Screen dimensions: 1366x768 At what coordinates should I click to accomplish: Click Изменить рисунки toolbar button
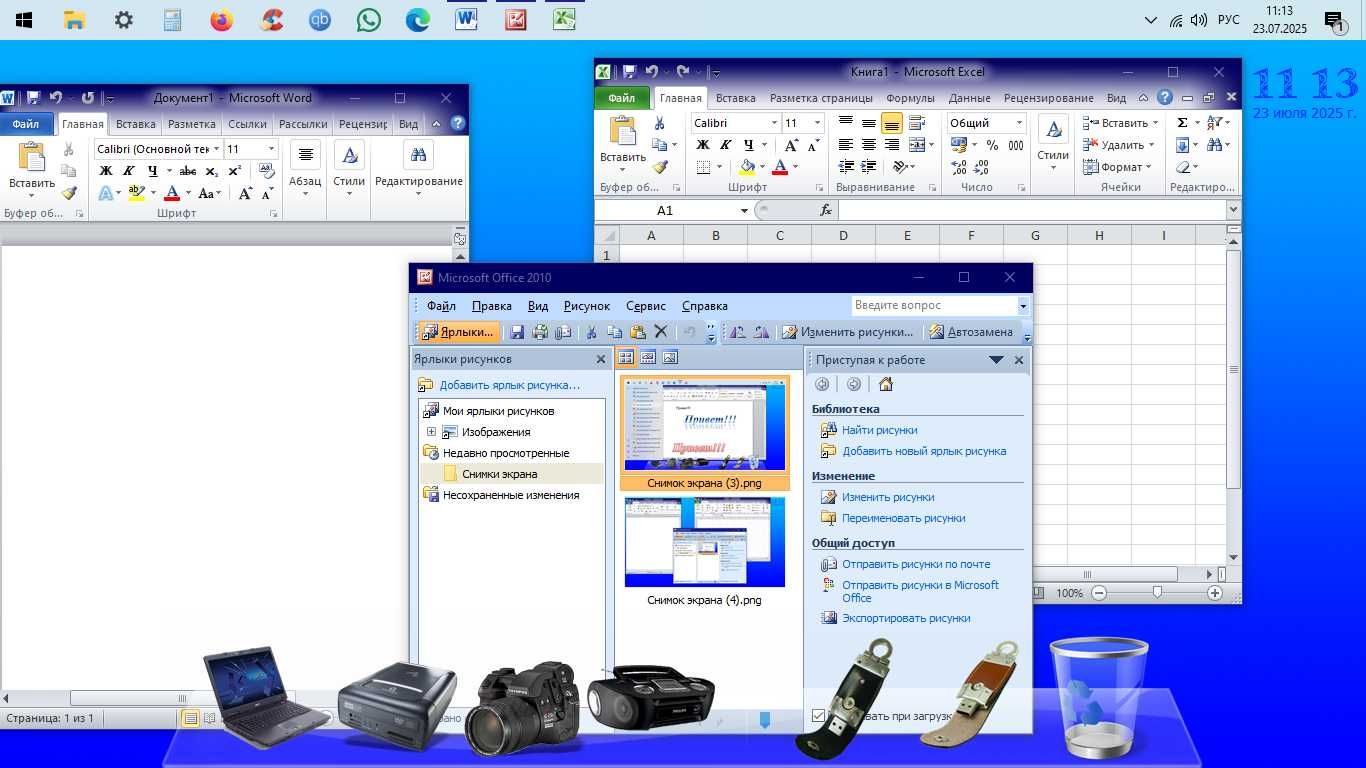click(848, 332)
